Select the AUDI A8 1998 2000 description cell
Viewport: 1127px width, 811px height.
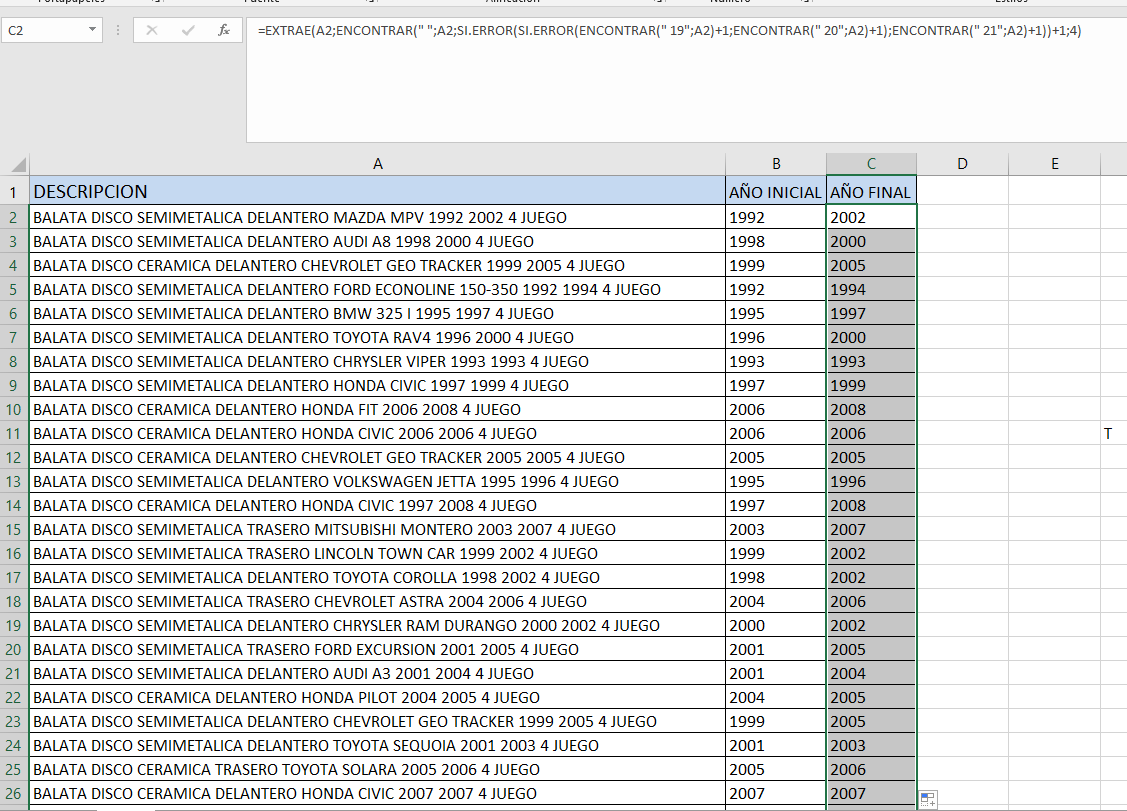point(377,241)
